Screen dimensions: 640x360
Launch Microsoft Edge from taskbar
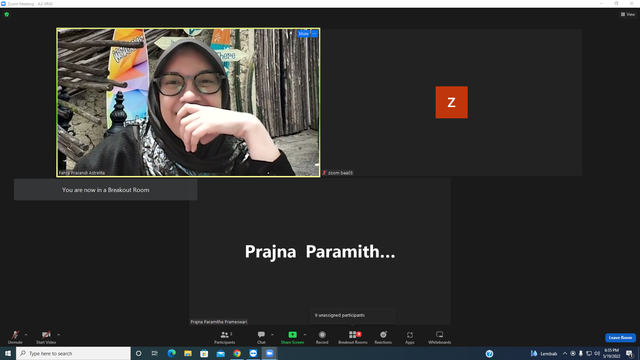tap(171, 353)
